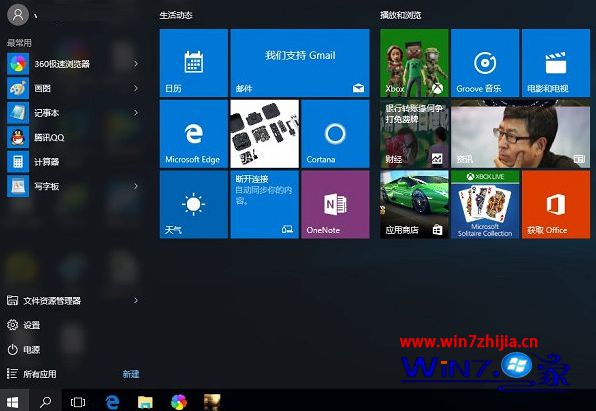596x411 pixels.
Task: Click the 生活动态 group header
Action: tap(176, 15)
